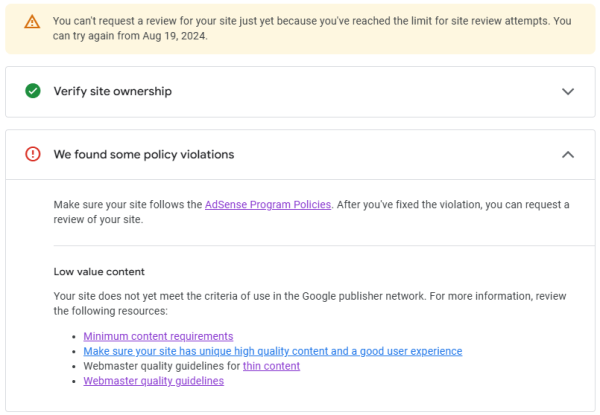The image size is (600, 415).
Task: Open the AdSense Program Policies link
Action: coord(267,204)
